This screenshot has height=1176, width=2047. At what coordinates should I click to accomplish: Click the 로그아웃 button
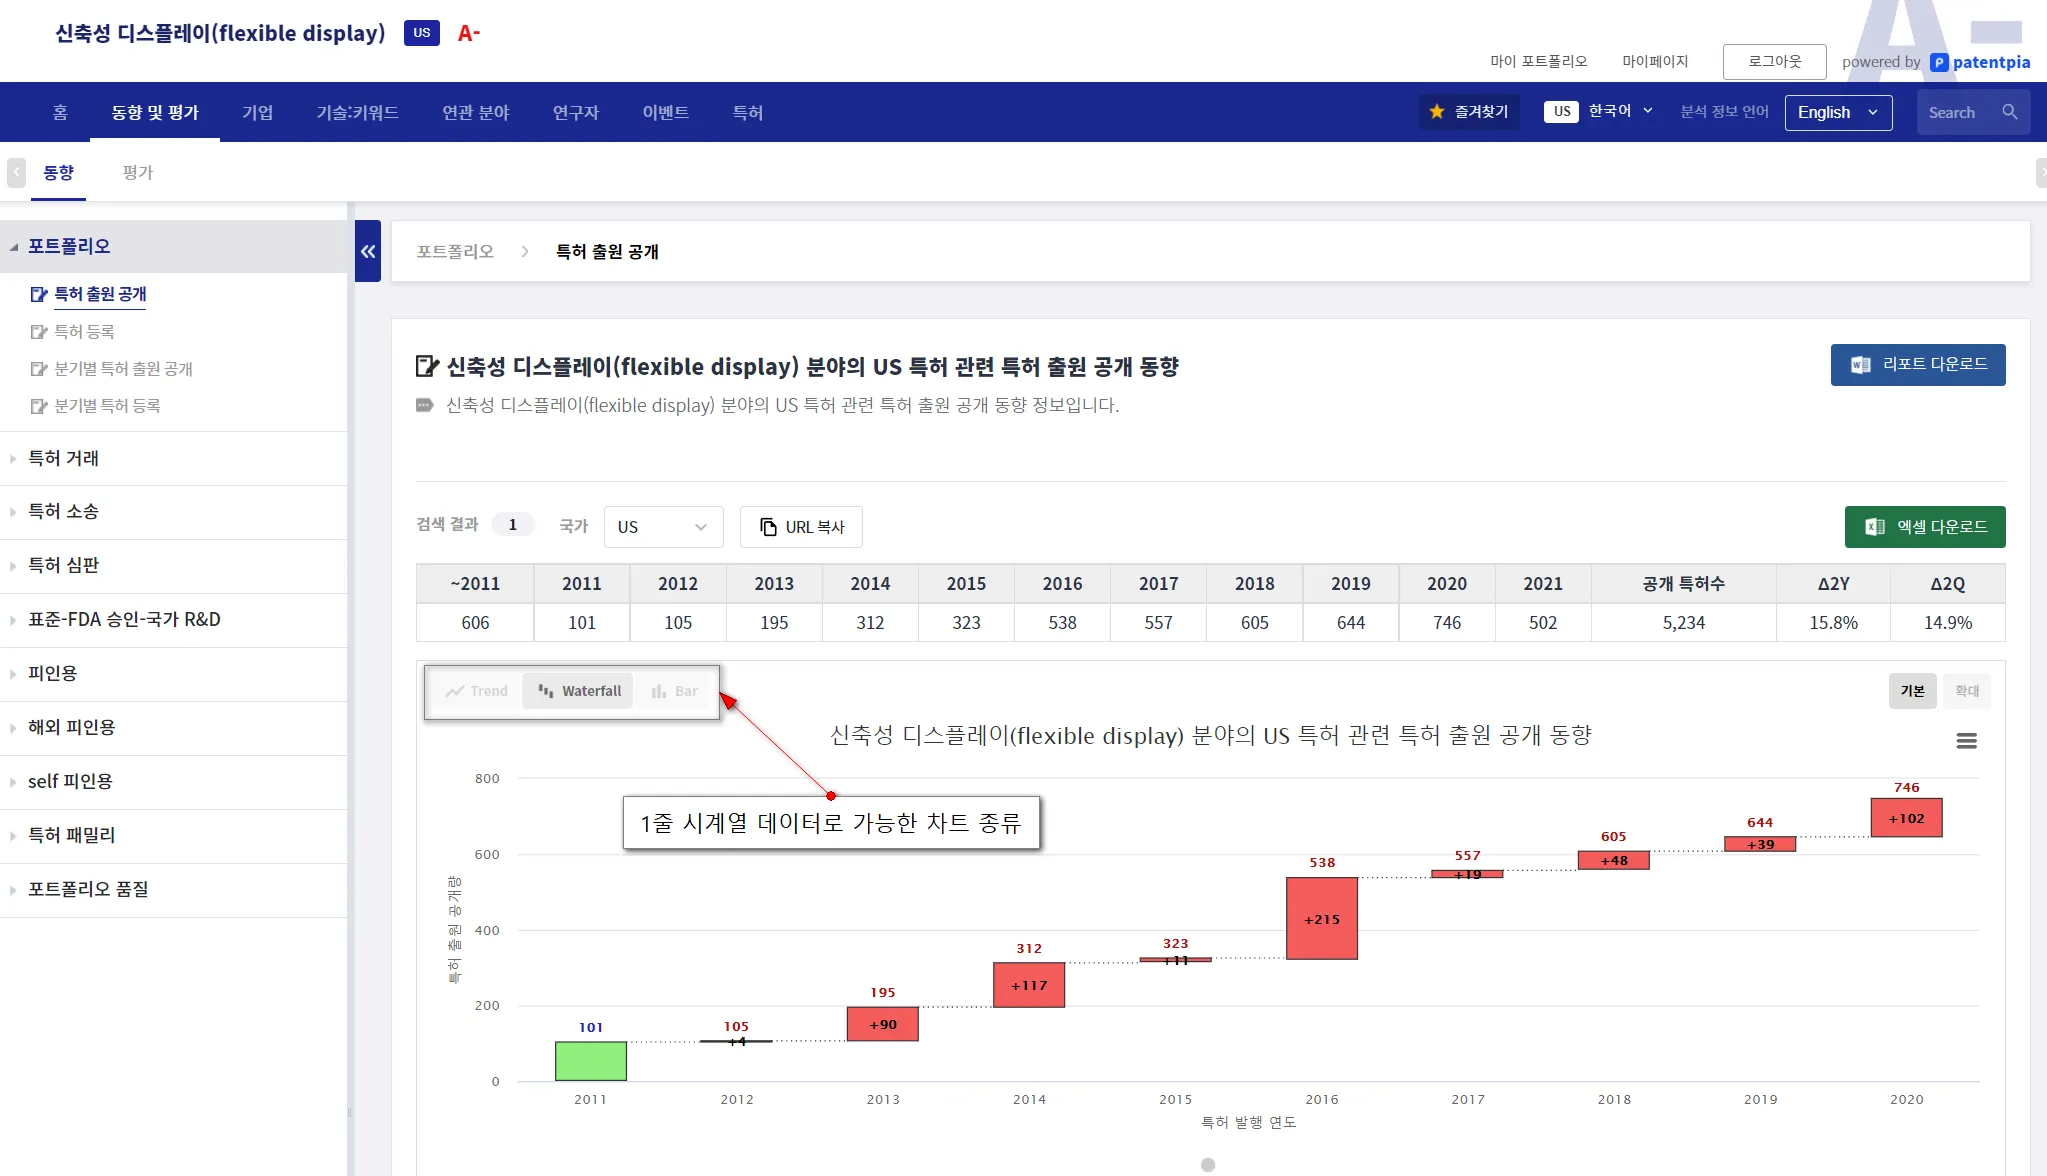(x=1774, y=62)
